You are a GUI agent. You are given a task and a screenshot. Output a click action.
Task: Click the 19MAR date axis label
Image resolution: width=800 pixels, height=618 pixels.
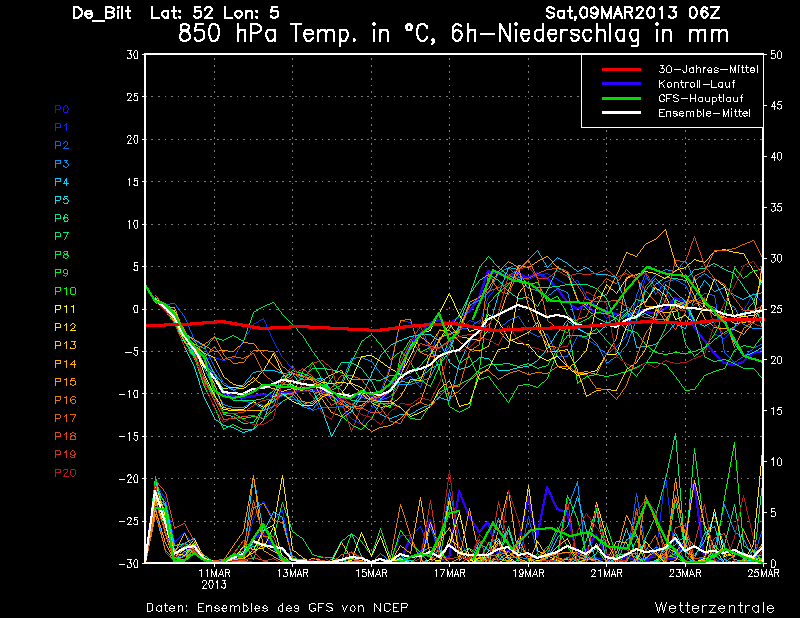[528, 573]
